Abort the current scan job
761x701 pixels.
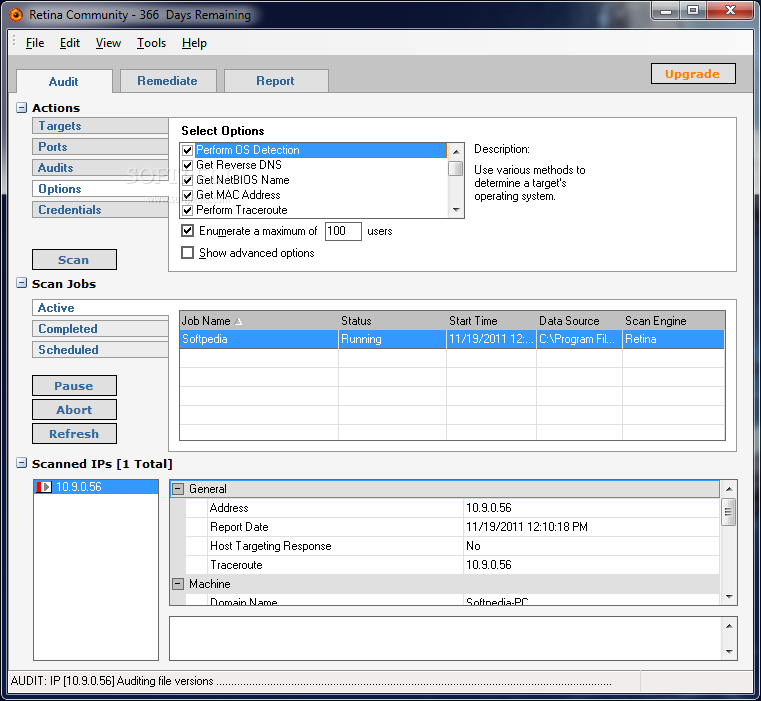tap(74, 410)
